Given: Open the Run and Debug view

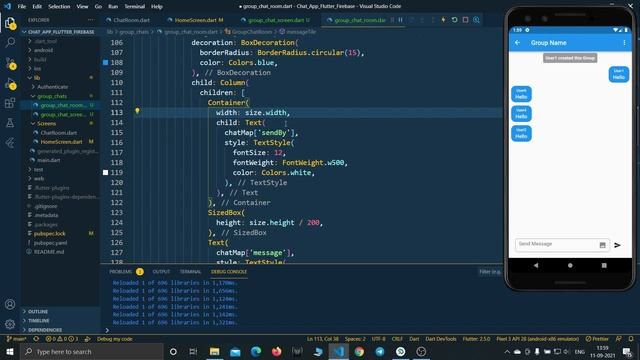Looking at the screenshot, I should tap(10, 83).
